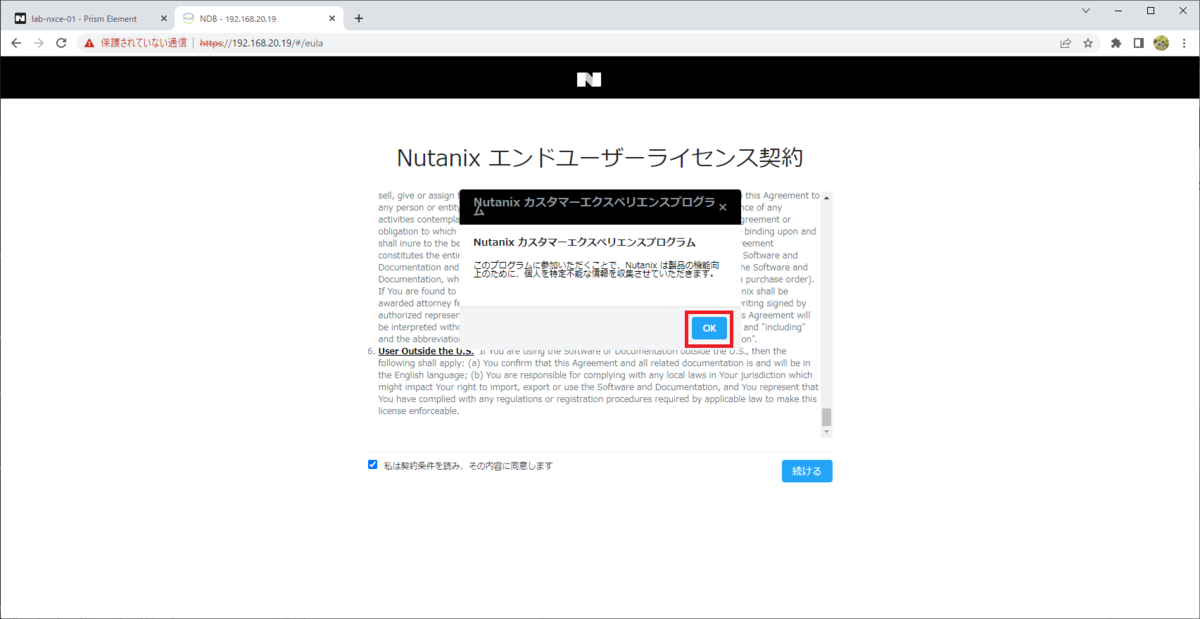This screenshot has height=619, width=1200.
Task: Close the lab-nxce-01 Prism Element tab
Action: point(163,18)
